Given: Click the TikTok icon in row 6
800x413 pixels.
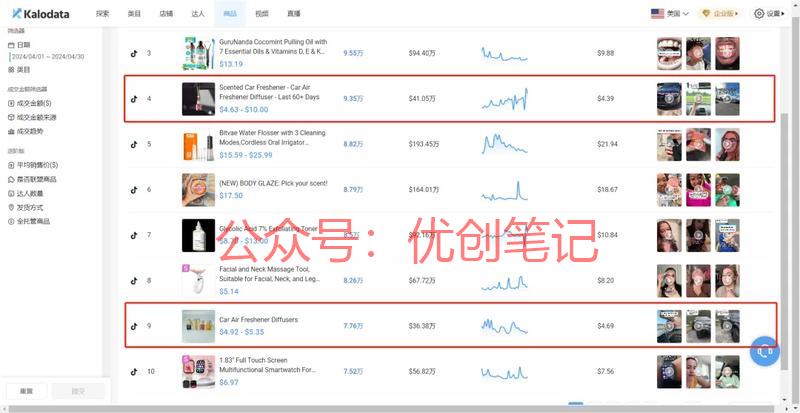Looking at the screenshot, I should [134, 189].
